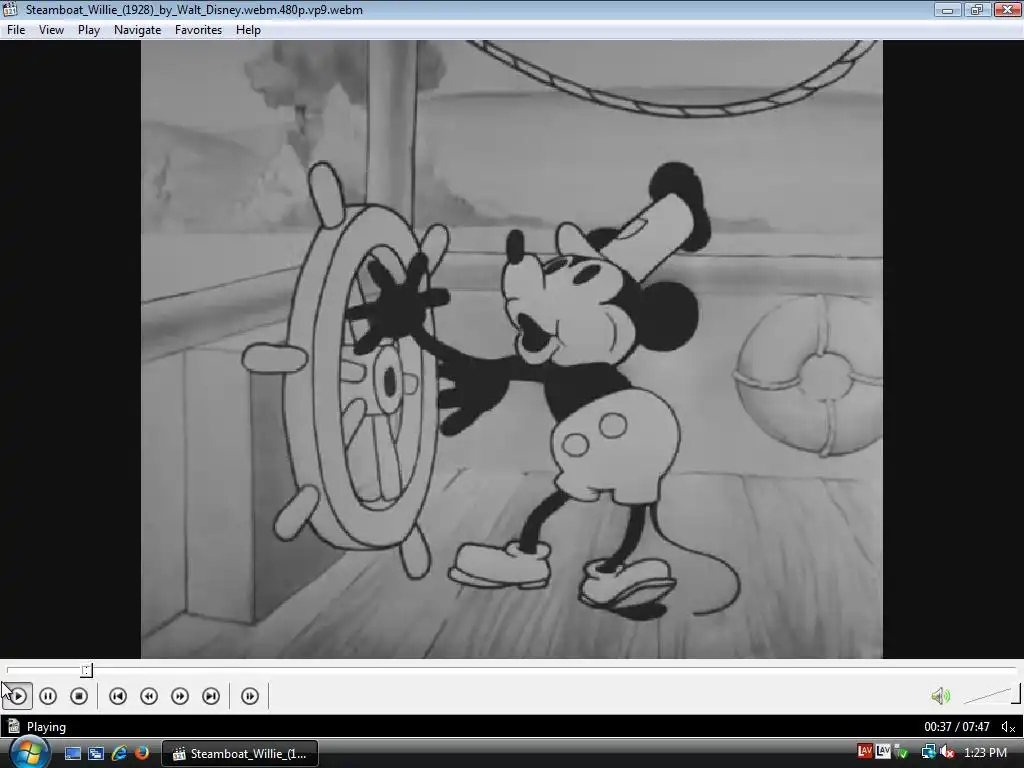Viewport: 1024px width, 768px height.
Task: Click the muted volume tray icon
Action: (x=947, y=753)
